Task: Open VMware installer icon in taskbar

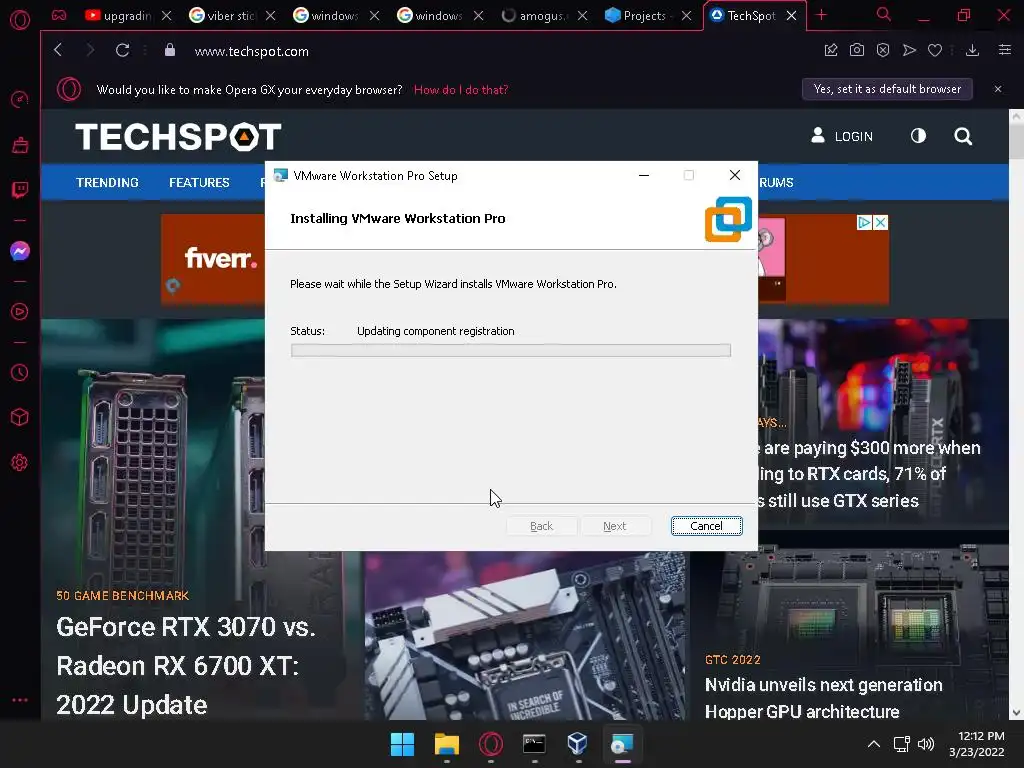Action: point(622,744)
